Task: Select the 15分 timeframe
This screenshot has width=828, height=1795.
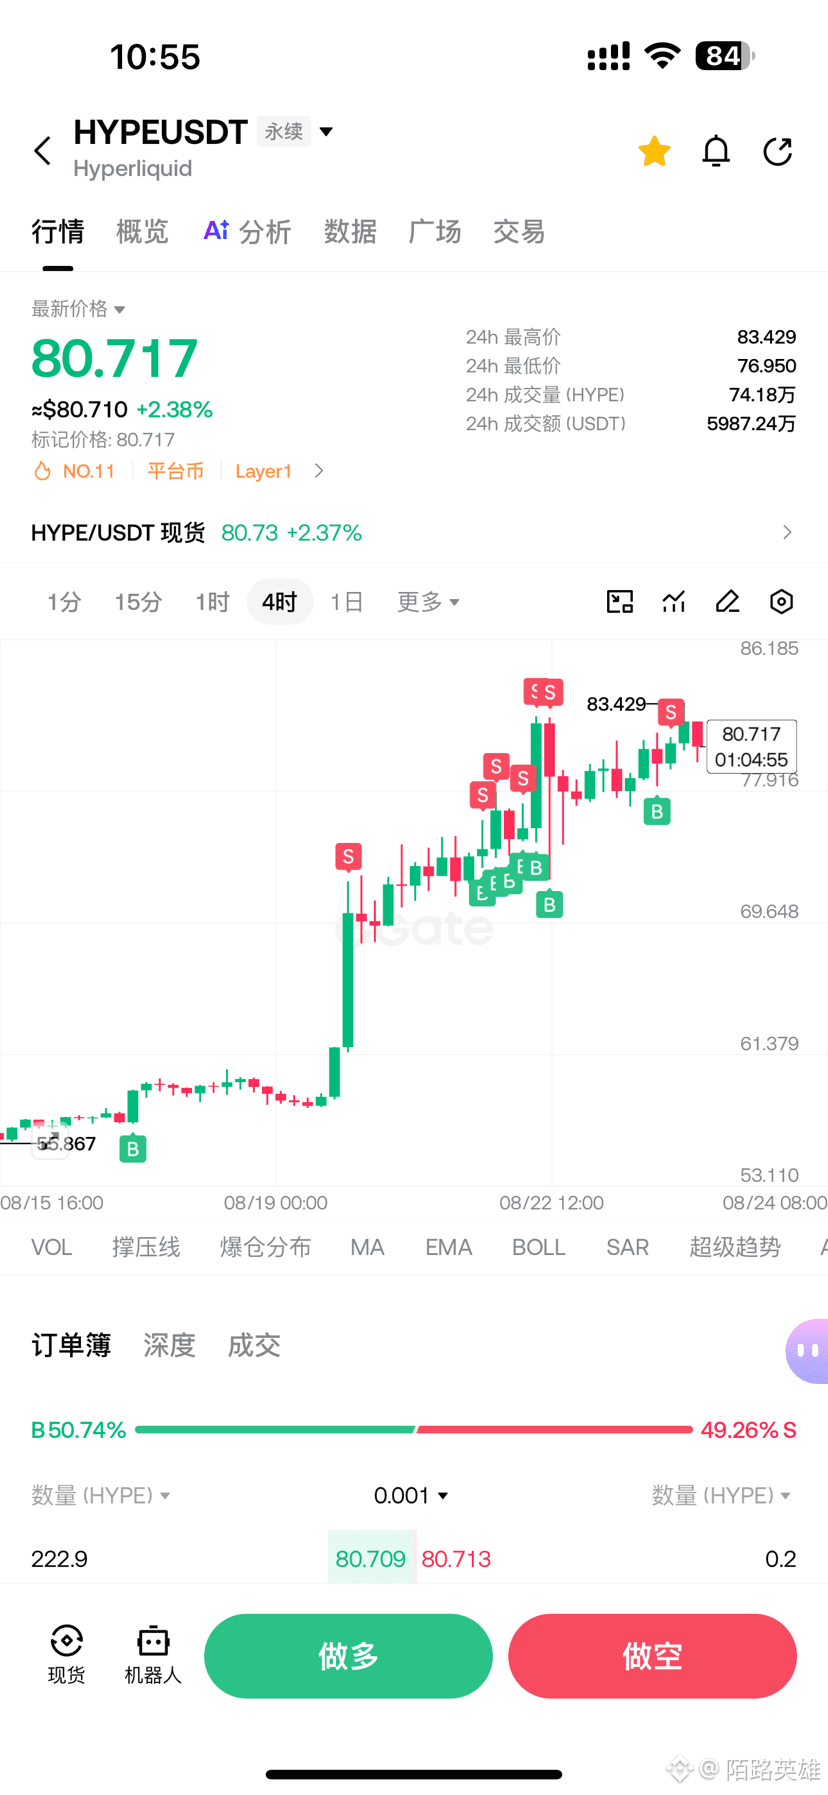Action: [x=138, y=602]
